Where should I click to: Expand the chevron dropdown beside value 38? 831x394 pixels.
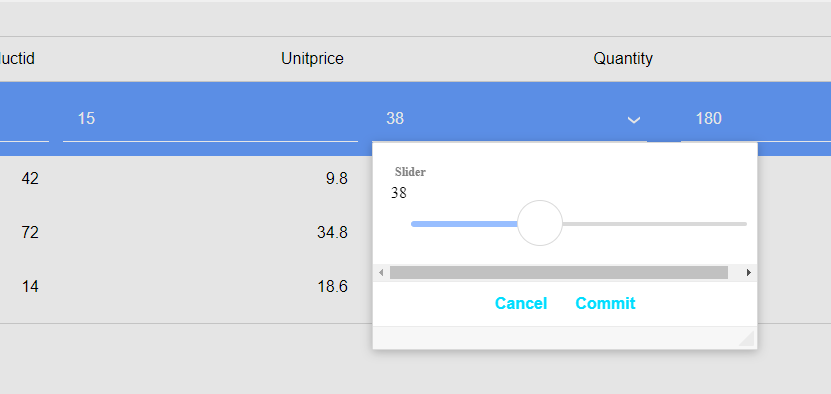634,120
